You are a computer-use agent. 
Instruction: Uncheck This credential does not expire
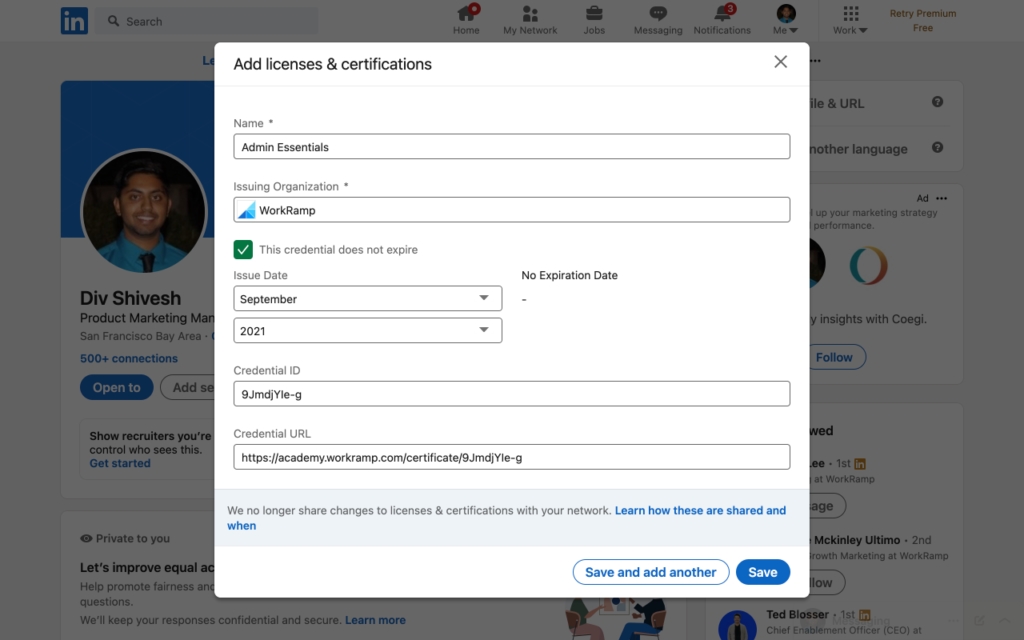(243, 249)
